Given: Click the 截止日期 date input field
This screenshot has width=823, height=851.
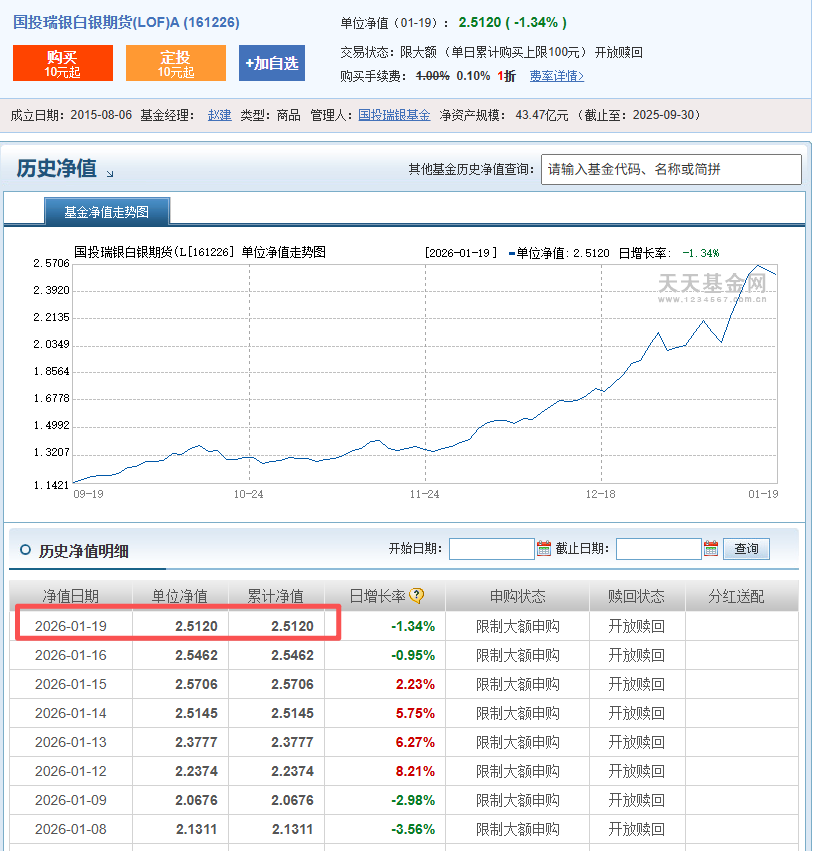Looking at the screenshot, I should coord(658,549).
